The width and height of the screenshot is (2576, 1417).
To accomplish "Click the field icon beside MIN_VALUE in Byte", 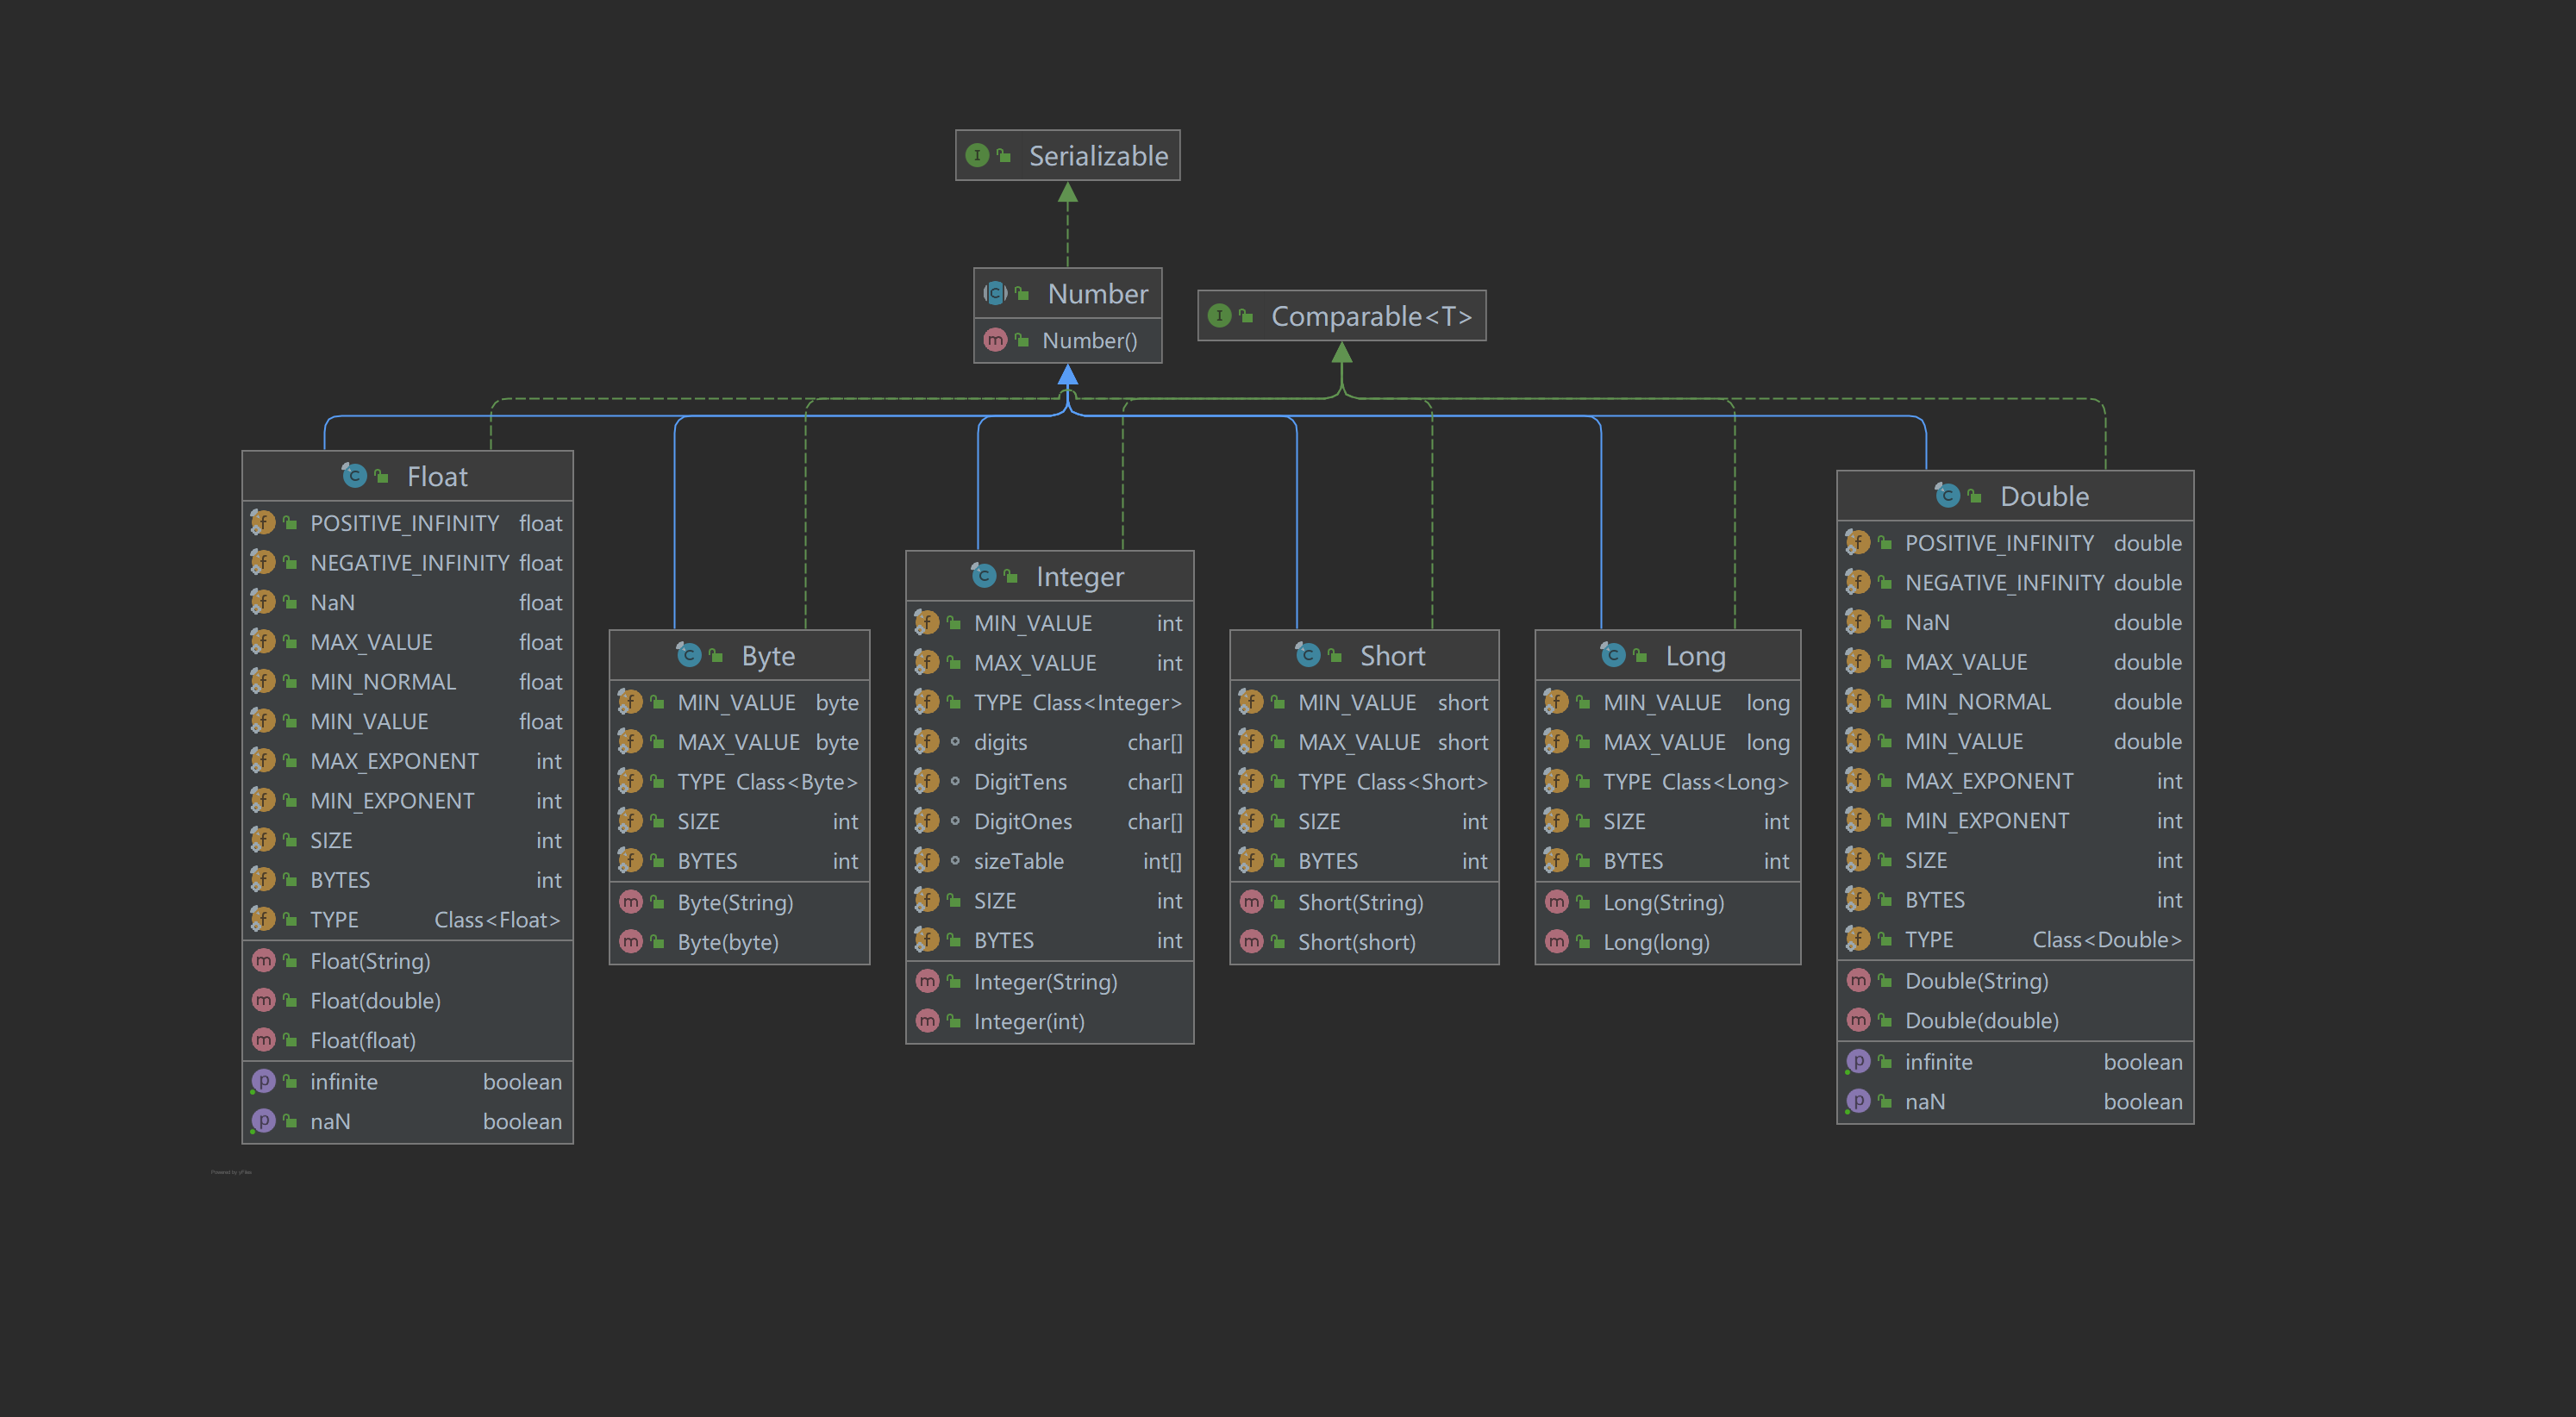I will pyautogui.click(x=631, y=702).
